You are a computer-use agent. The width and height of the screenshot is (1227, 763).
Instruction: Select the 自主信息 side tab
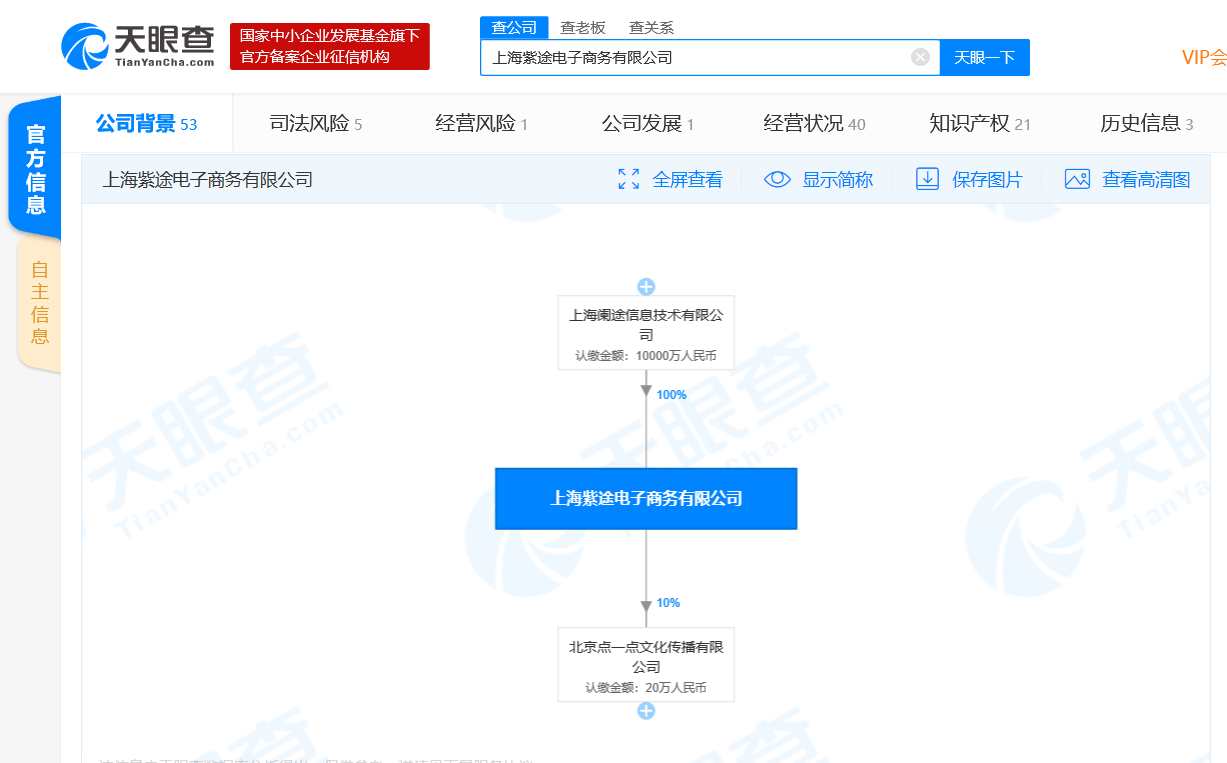click(39, 302)
